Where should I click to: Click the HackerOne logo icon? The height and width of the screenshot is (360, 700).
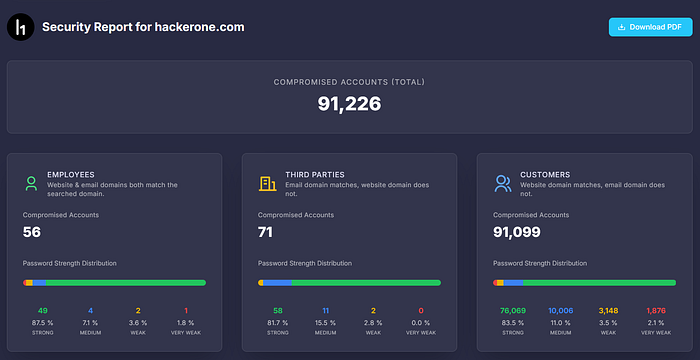[x=21, y=27]
